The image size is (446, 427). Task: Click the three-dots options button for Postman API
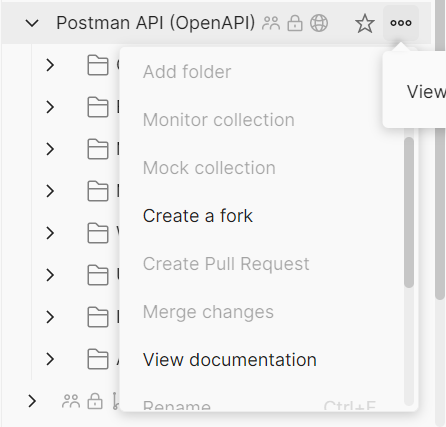coord(401,23)
